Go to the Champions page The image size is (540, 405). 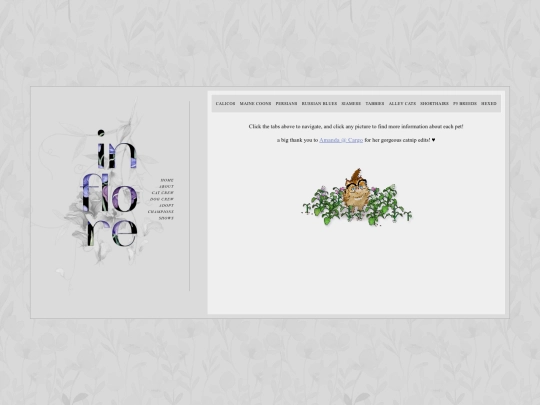coord(161,212)
